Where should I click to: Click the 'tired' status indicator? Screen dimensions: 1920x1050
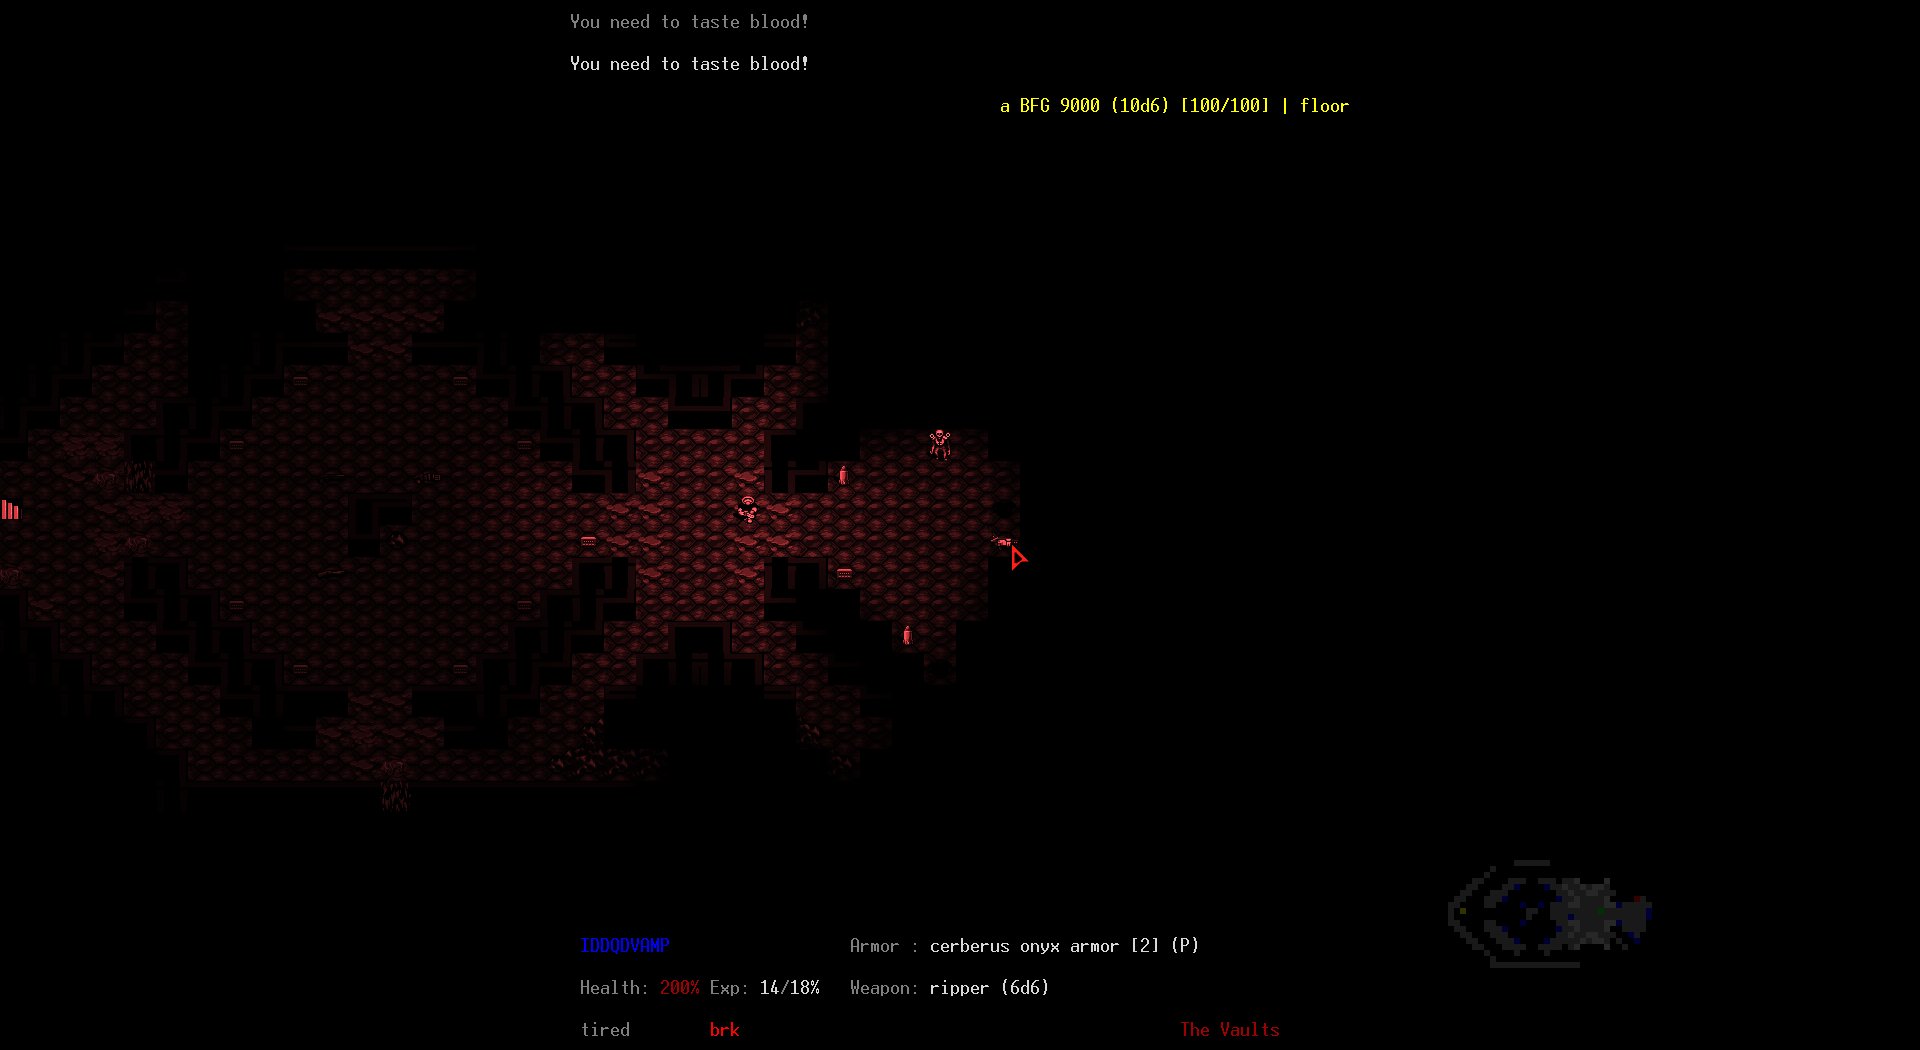[x=605, y=1030]
